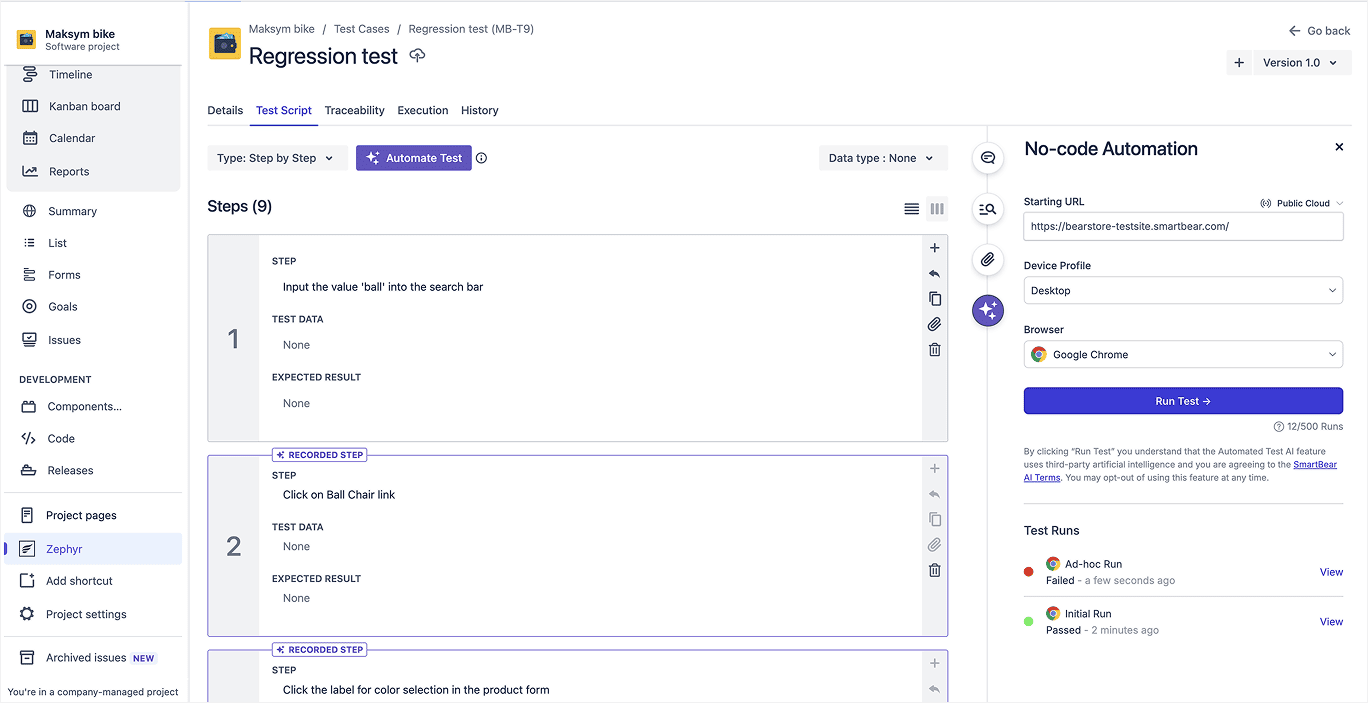This screenshot has height=703, width=1368.
Task: Click the reply arrow icon on step 1
Action: coord(934,273)
